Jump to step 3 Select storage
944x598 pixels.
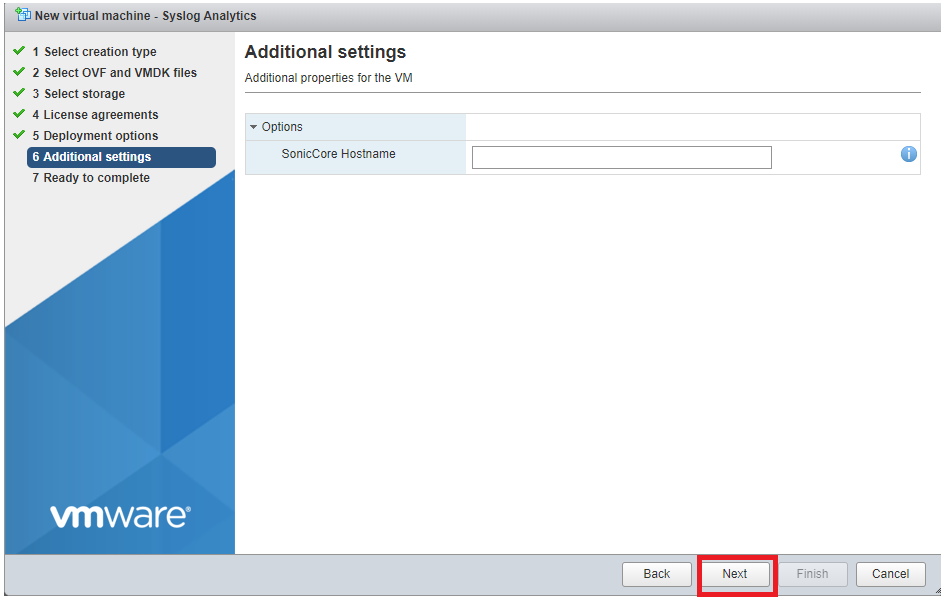pyautogui.click(x=84, y=94)
